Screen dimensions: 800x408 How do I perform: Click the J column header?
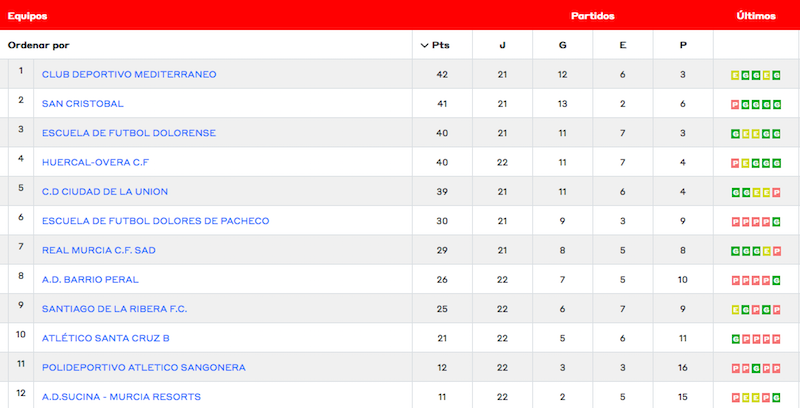coord(502,46)
